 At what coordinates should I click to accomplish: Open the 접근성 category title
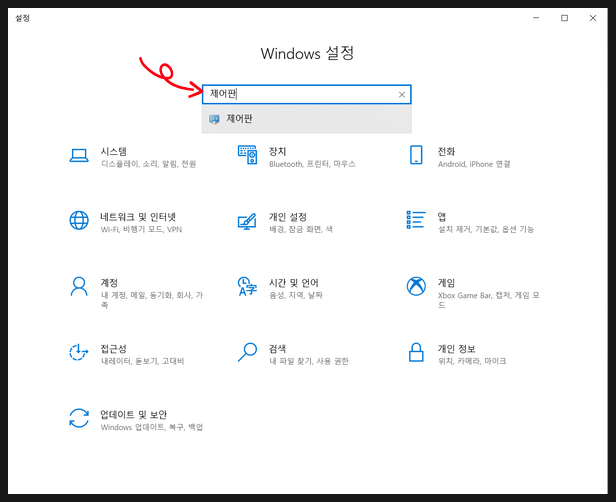pos(114,349)
